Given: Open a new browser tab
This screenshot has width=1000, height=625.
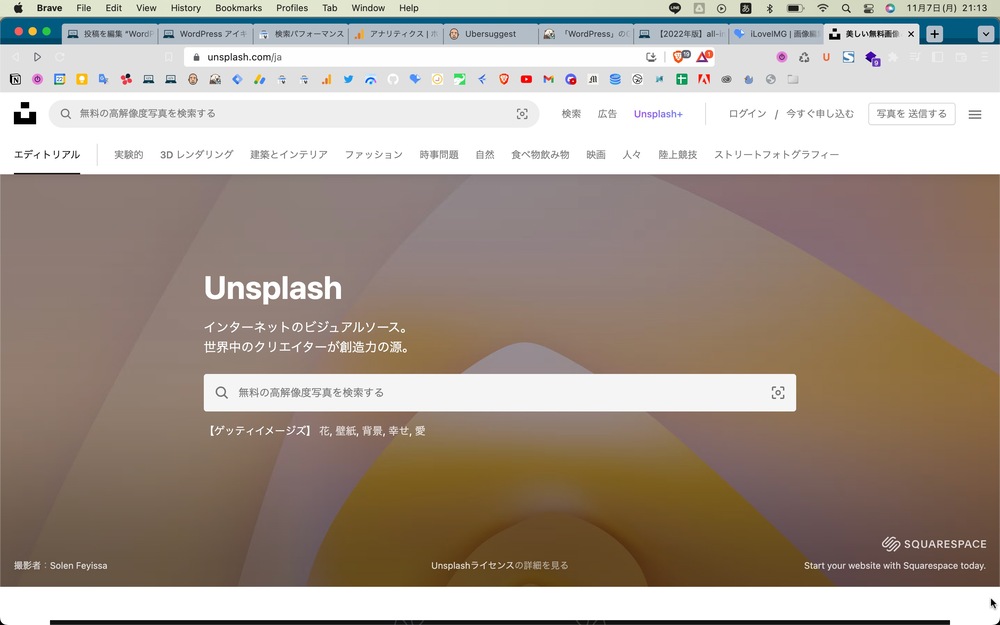Looking at the screenshot, I should pos(934,34).
